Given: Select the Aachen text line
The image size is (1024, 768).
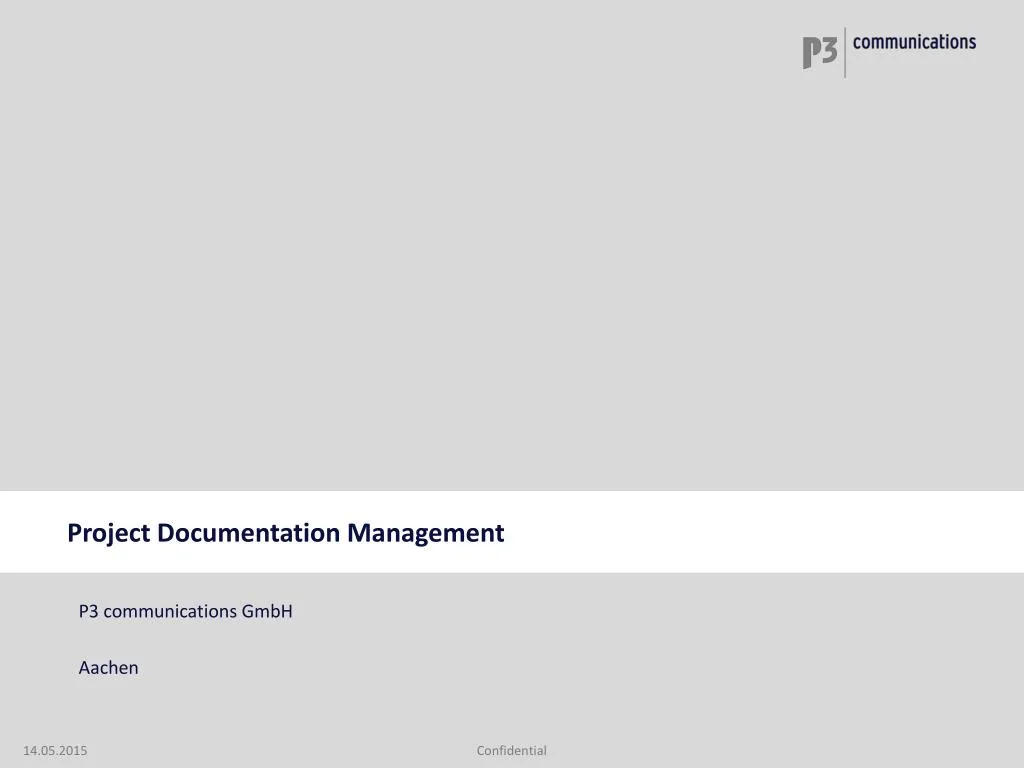Looking at the screenshot, I should (x=108, y=667).
